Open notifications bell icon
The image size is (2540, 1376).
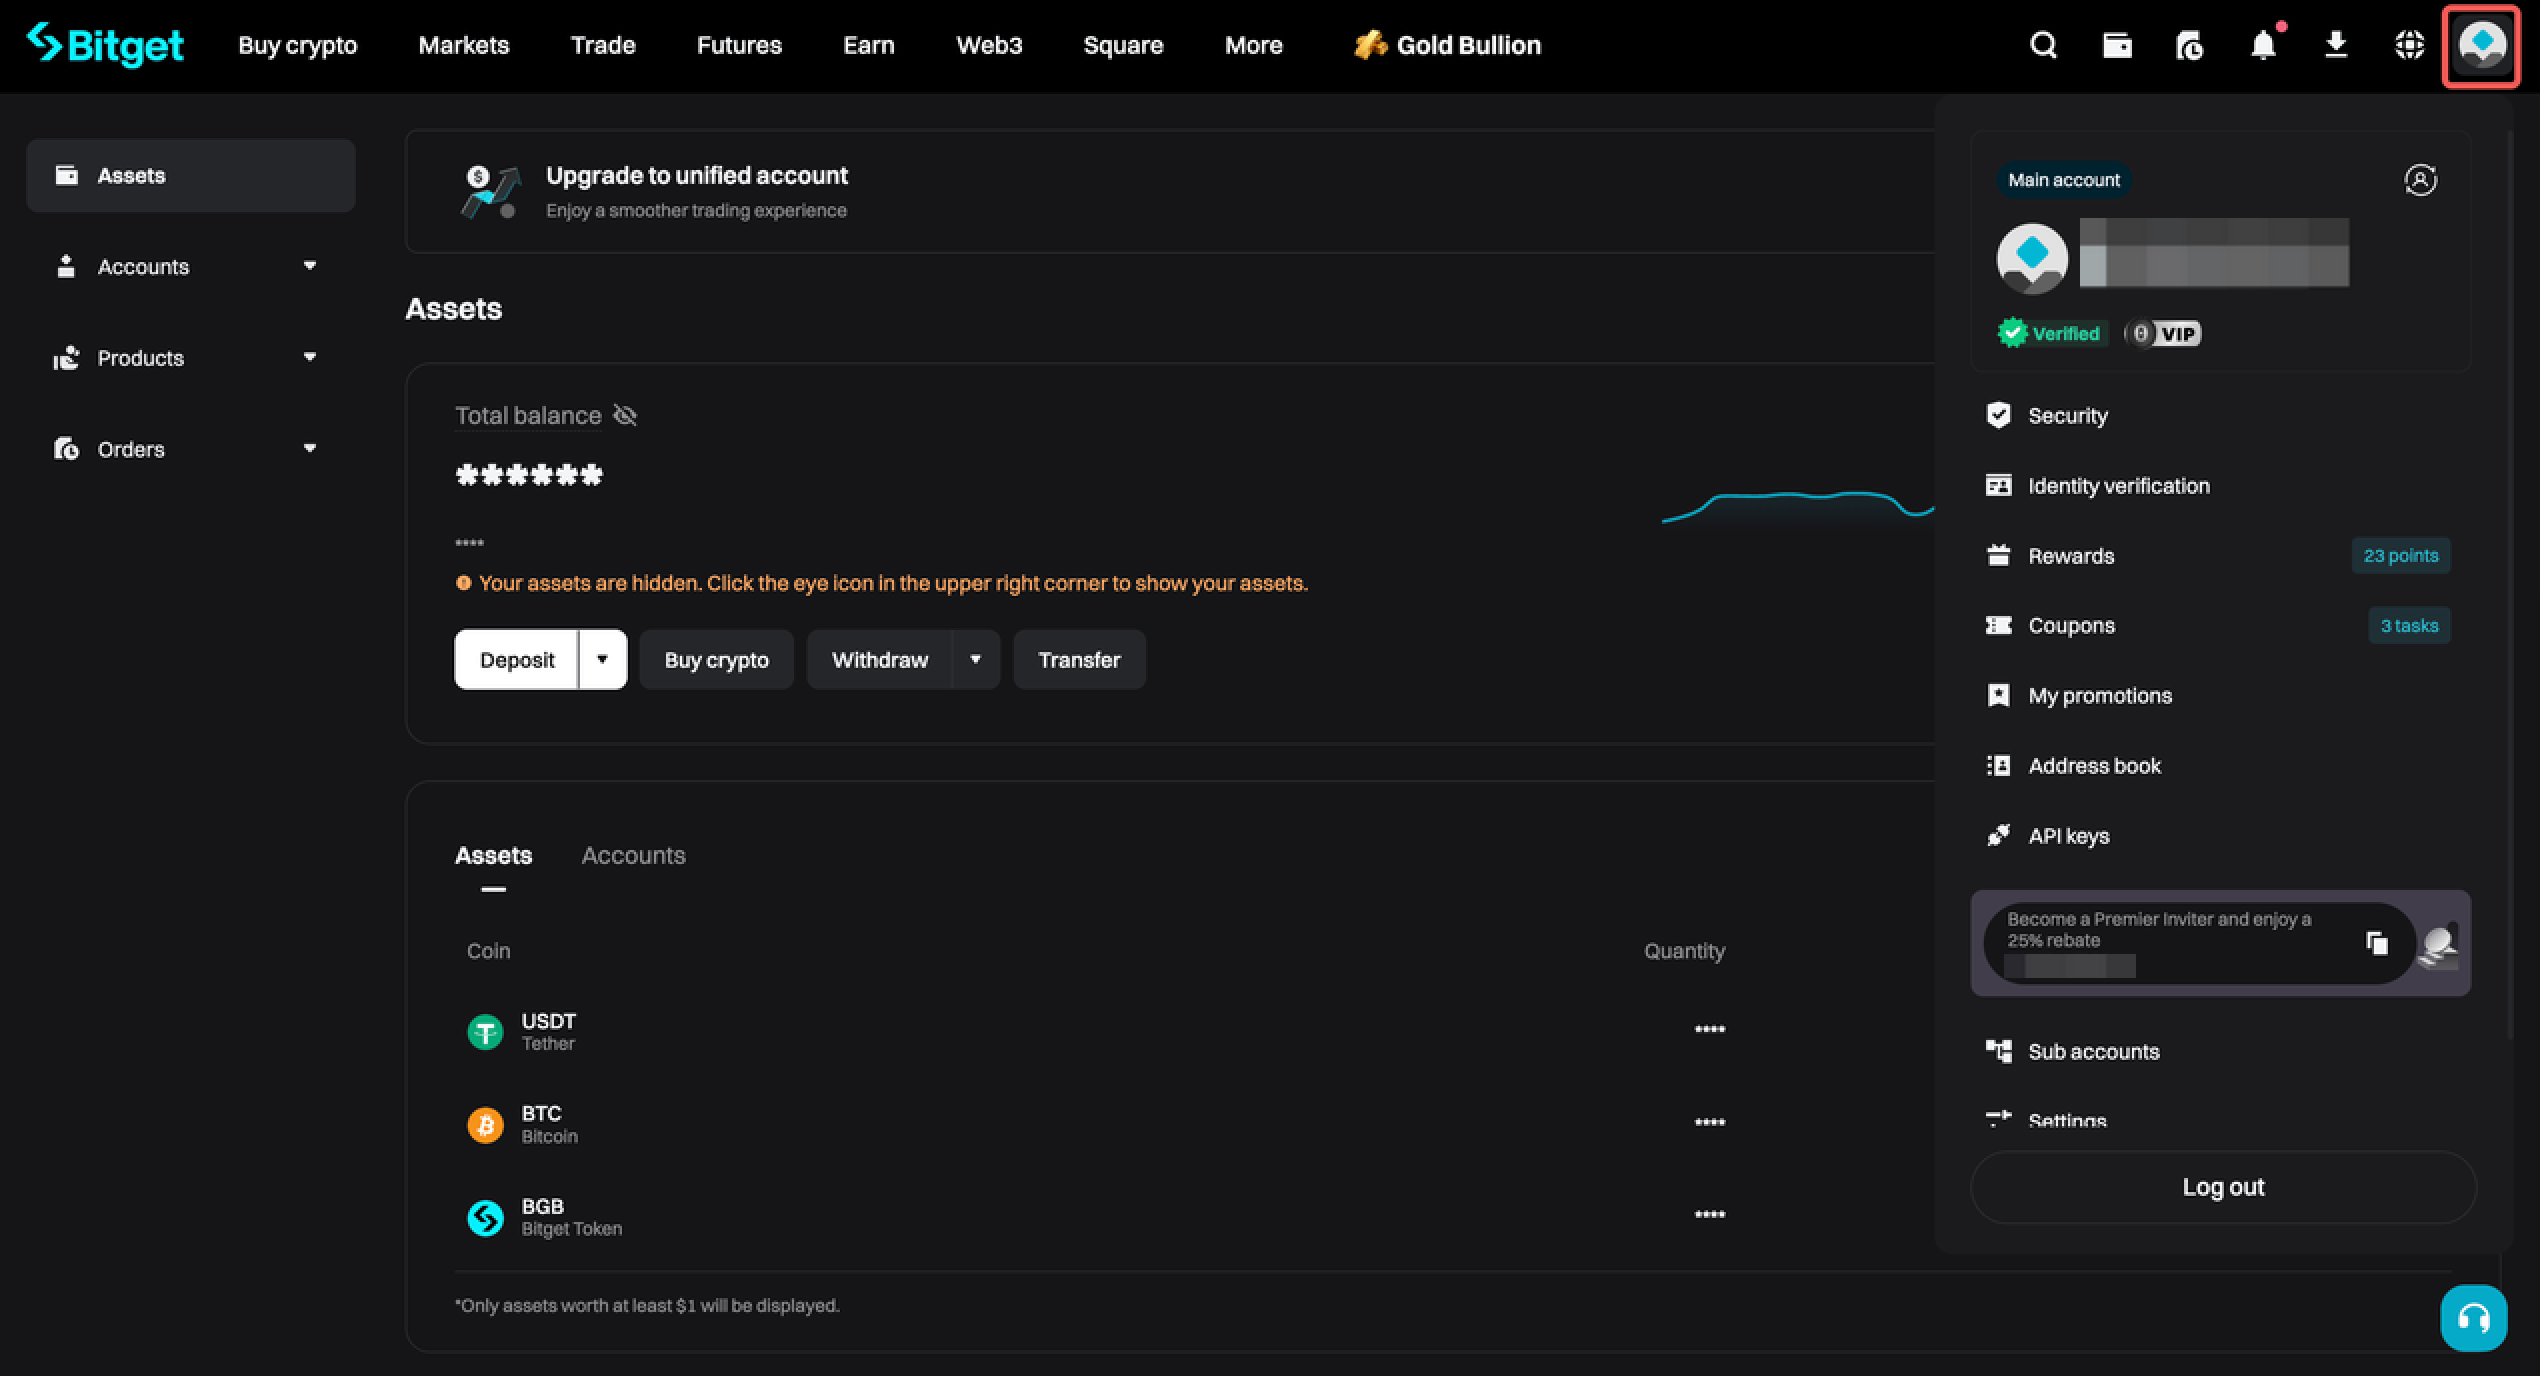click(x=2263, y=45)
